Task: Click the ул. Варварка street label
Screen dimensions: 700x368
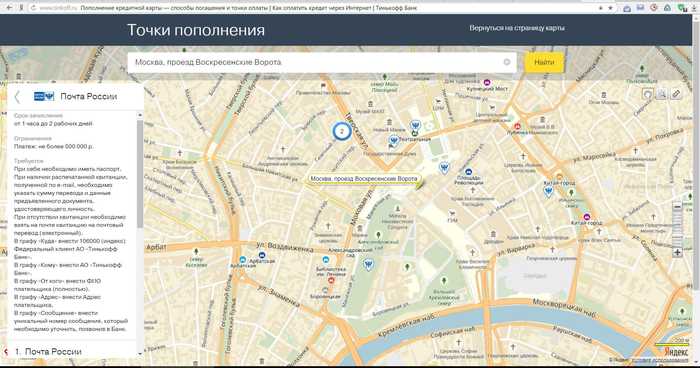Action: 516,251
